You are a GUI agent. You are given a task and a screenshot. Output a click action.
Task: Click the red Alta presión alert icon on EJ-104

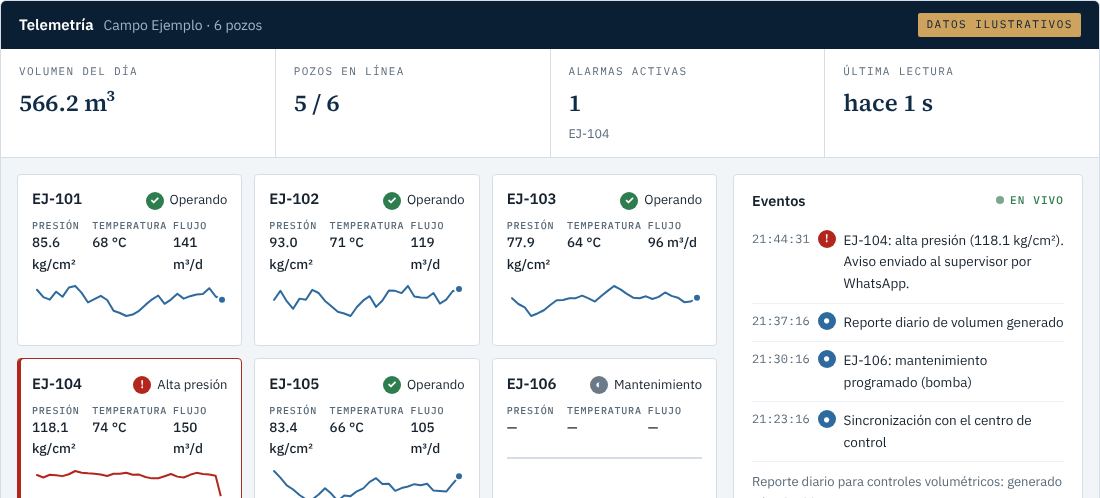tap(142, 385)
